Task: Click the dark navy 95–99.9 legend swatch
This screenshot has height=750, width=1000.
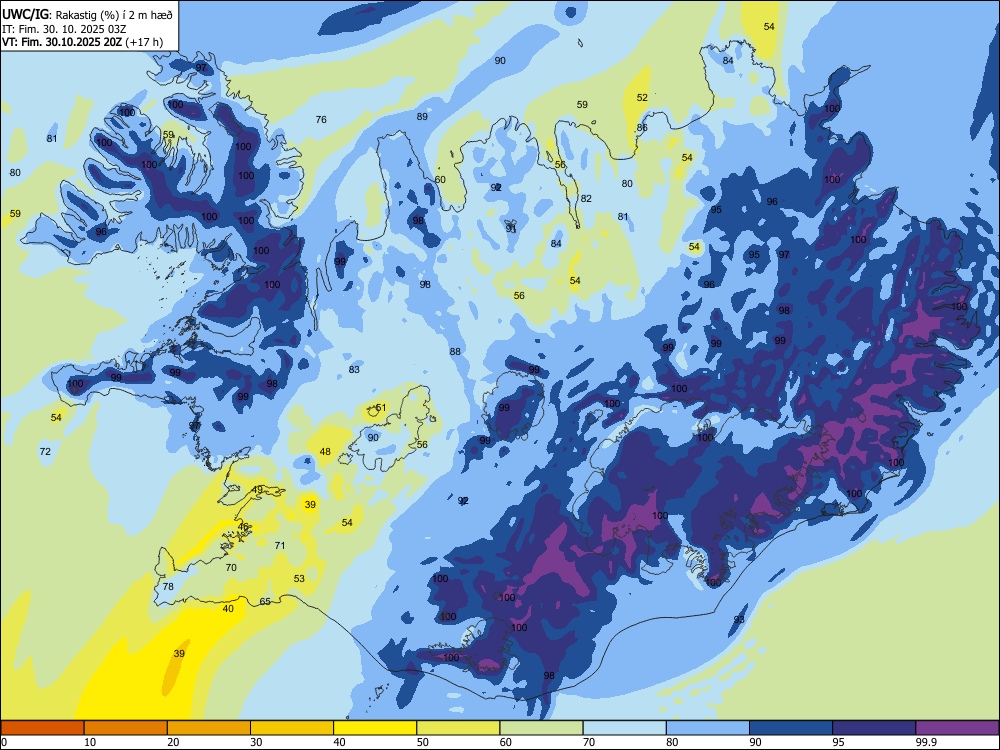Action: 874,728
